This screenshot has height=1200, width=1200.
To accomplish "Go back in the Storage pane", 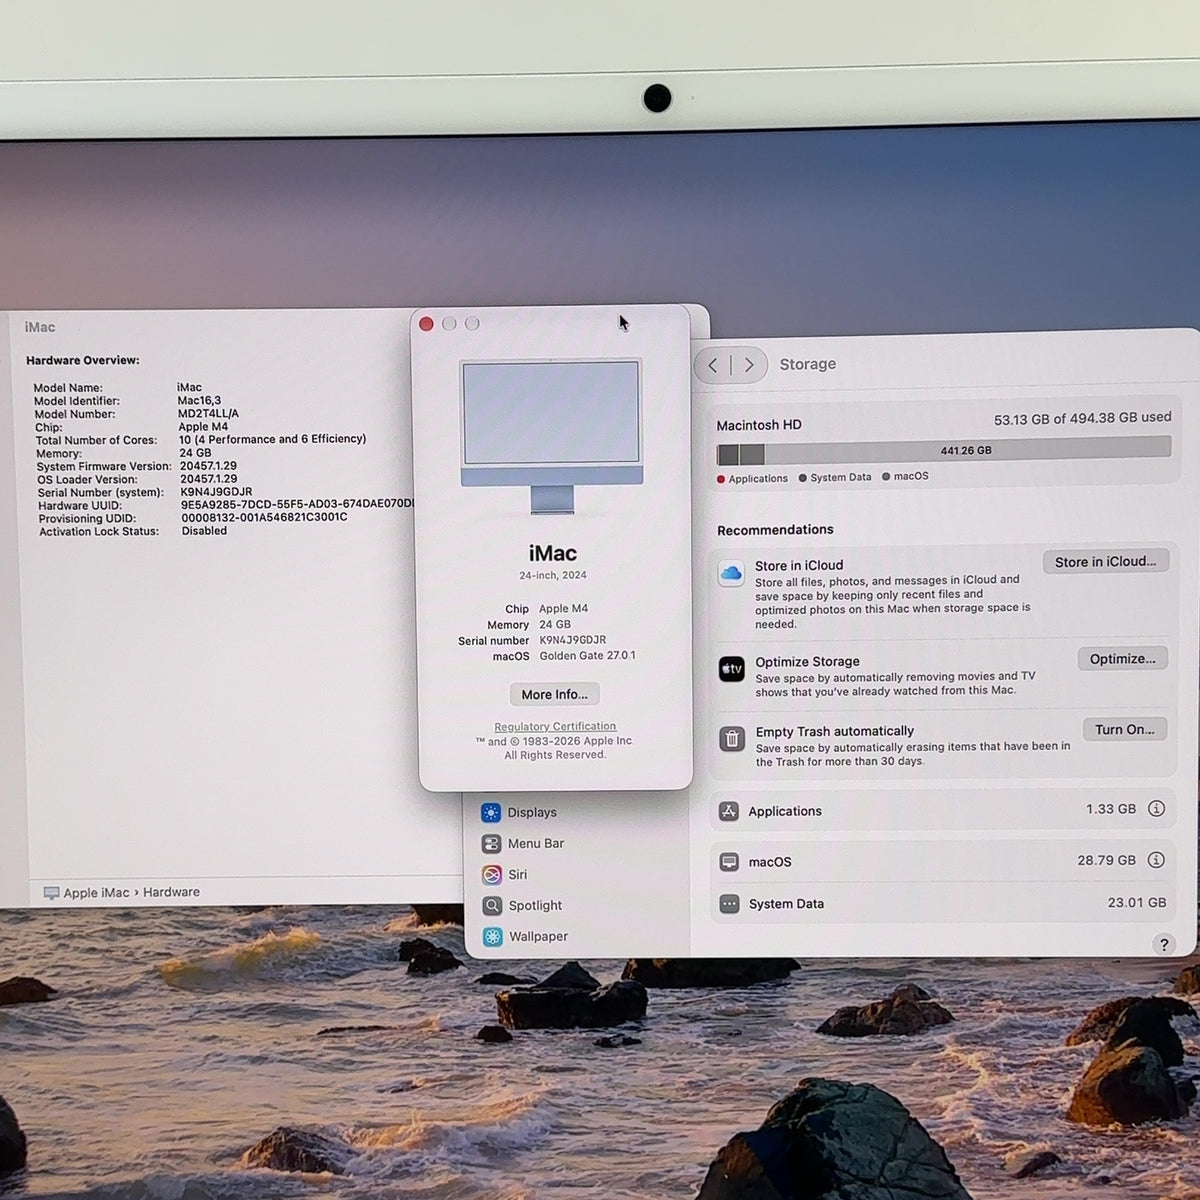I will click(x=713, y=365).
